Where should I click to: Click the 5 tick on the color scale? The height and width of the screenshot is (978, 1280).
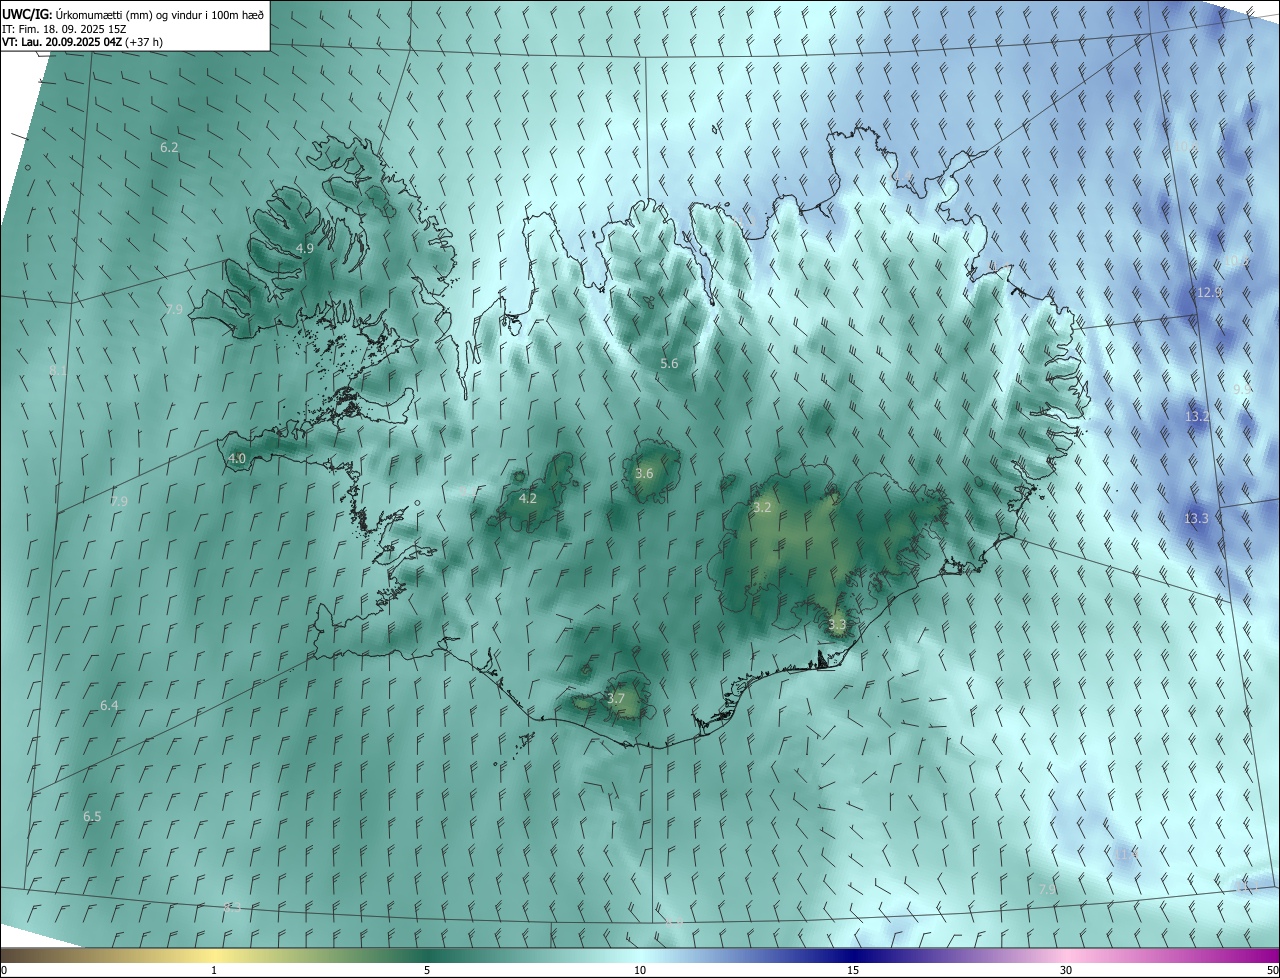[427, 971]
